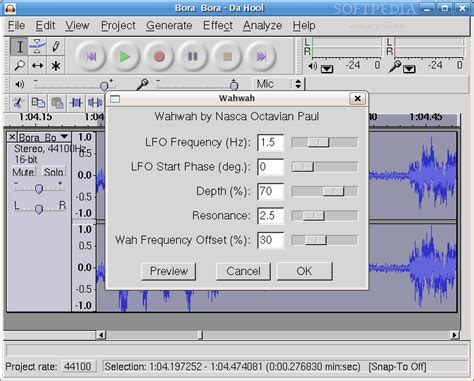Open the record meter dropdown arrow

tap(409, 69)
